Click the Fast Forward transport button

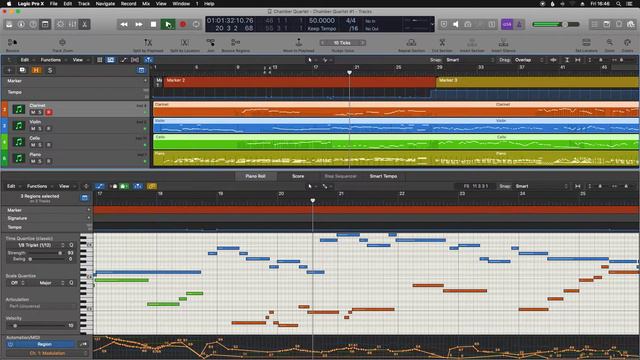click(x=139, y=24)
